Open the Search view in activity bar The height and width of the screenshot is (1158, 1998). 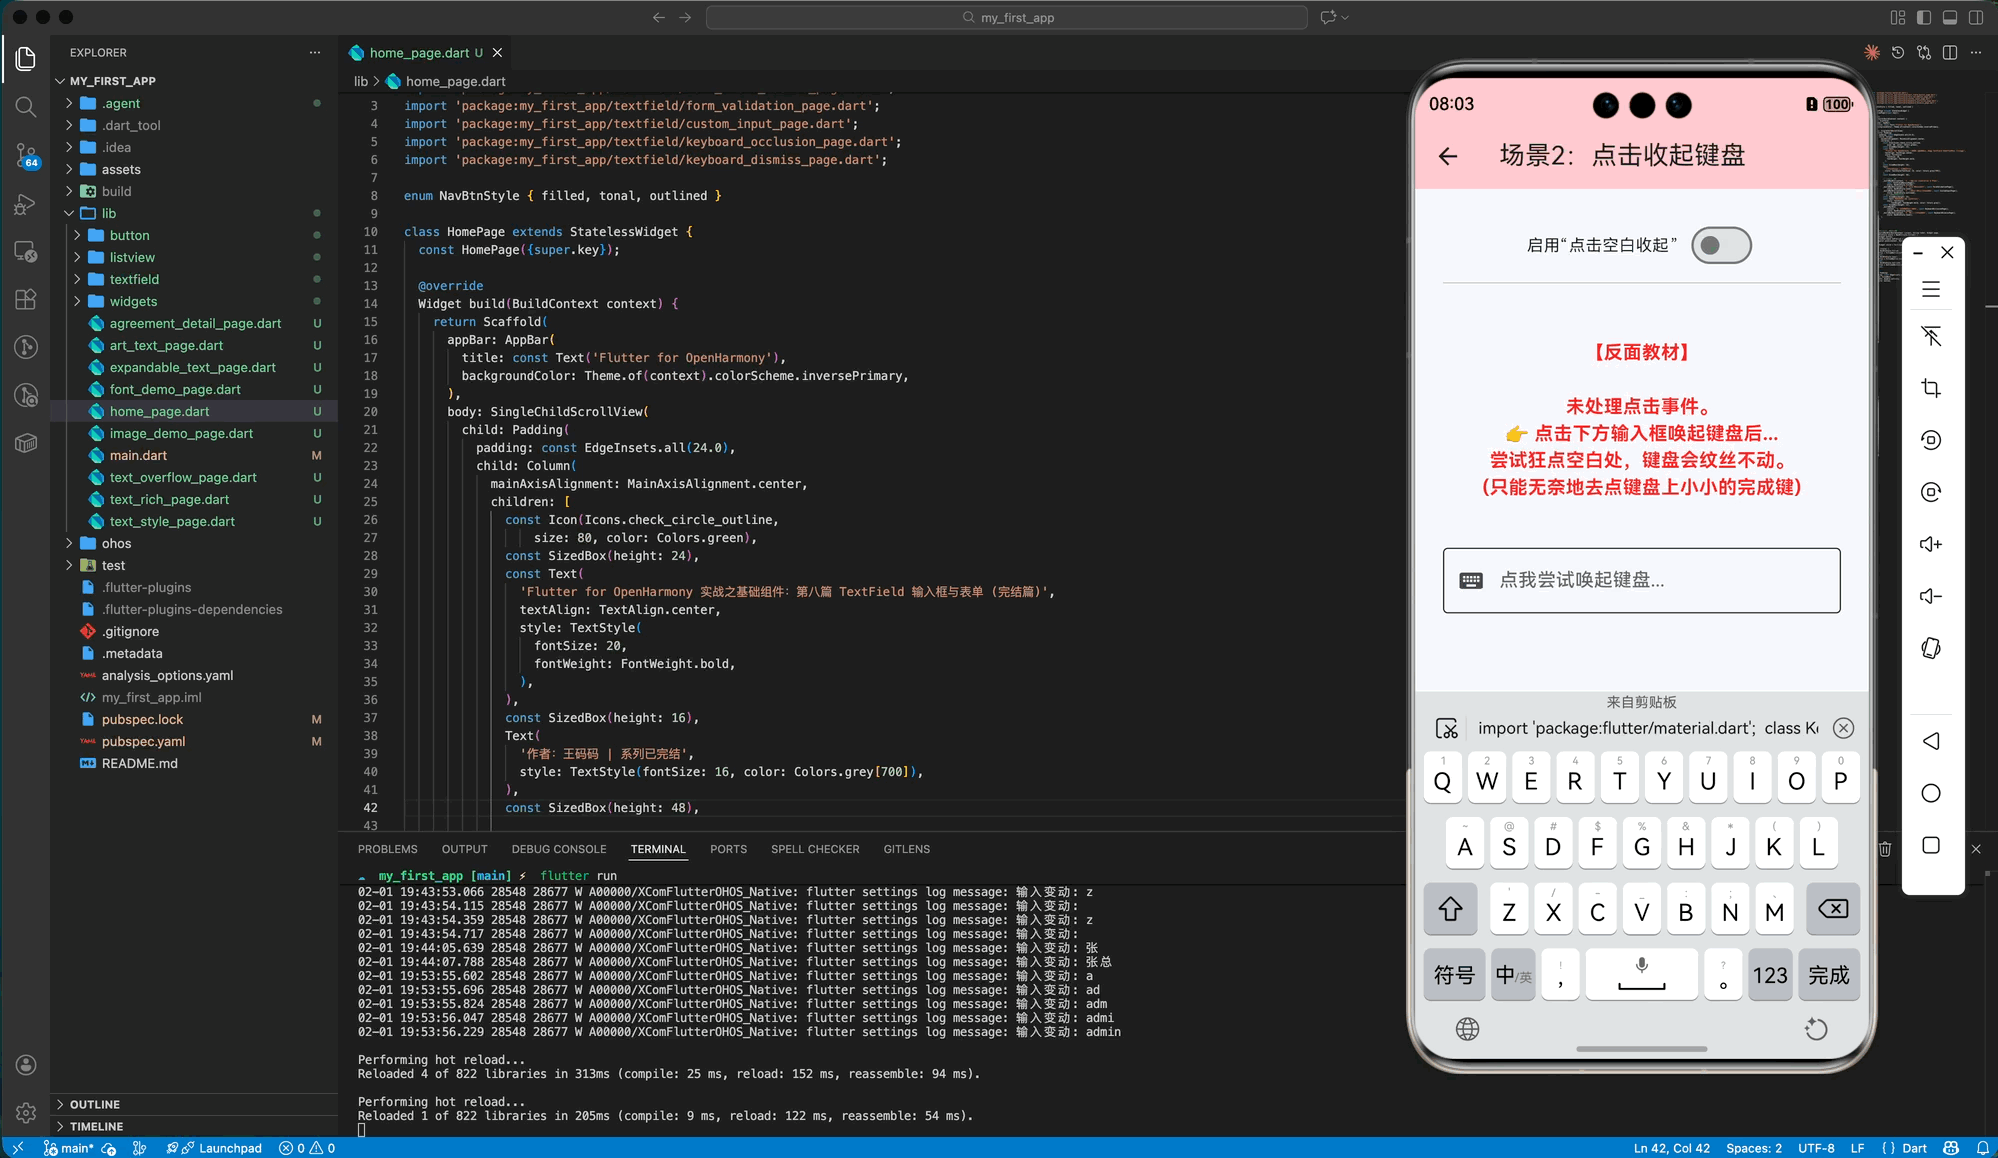[x=26, y=106]
